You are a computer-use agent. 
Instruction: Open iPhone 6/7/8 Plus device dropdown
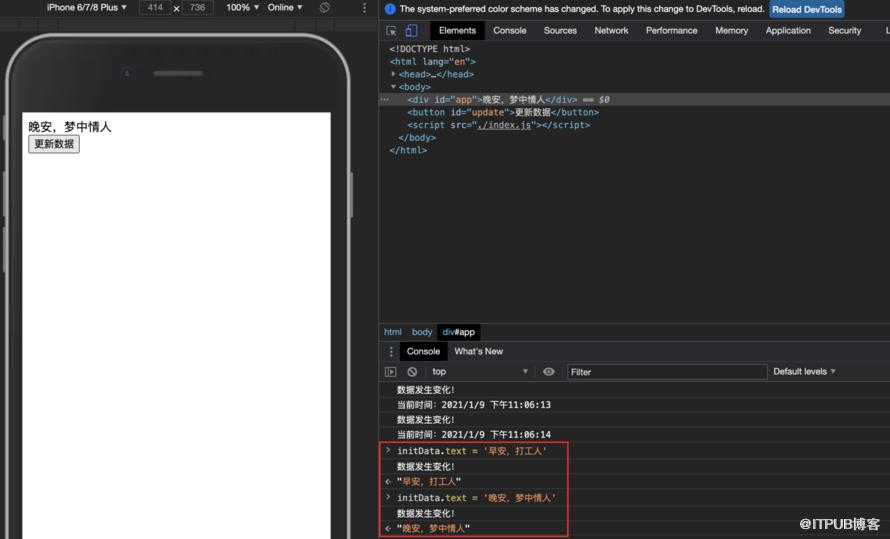86,7
